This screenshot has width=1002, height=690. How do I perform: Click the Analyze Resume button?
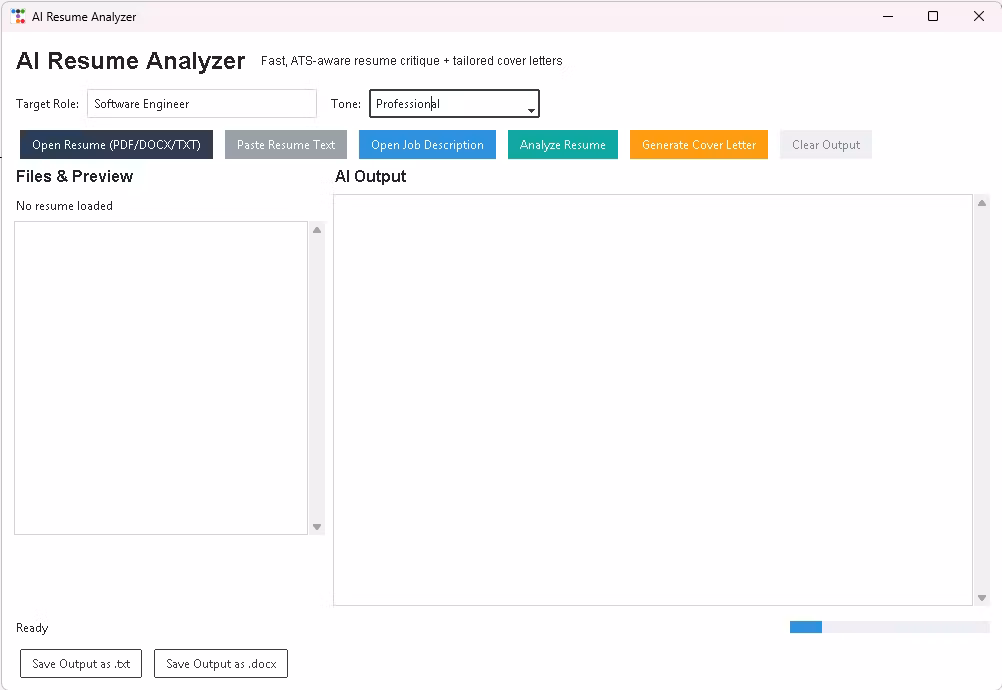pos(562,145)
